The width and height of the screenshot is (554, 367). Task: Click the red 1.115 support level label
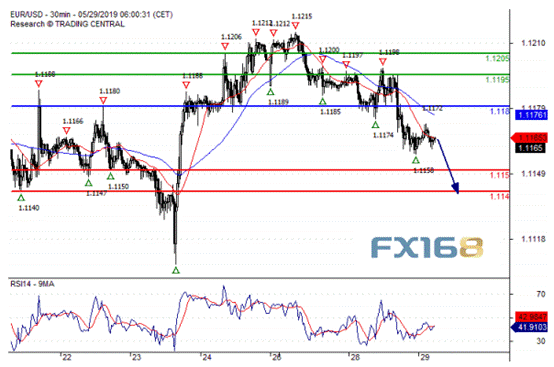[500, 175]
